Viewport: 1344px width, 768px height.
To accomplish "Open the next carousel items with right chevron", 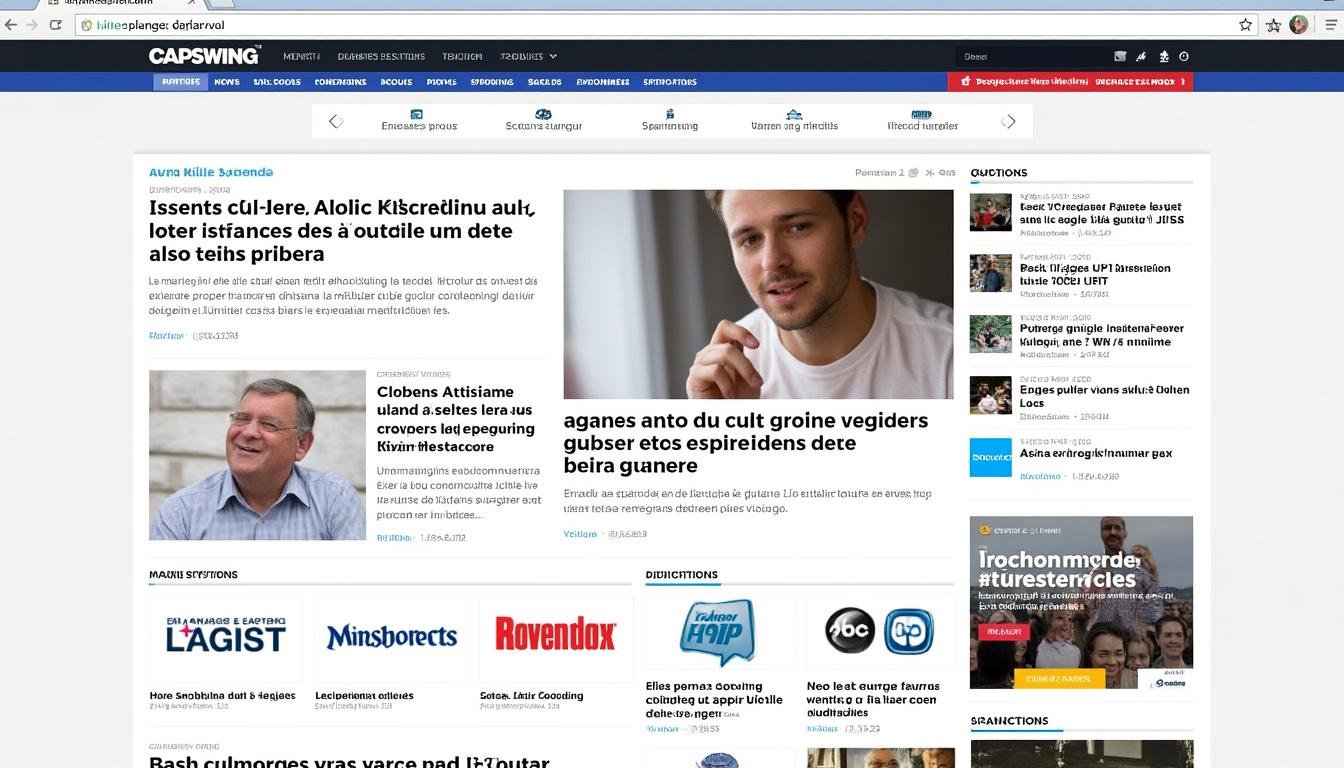I will (1009, 120).
